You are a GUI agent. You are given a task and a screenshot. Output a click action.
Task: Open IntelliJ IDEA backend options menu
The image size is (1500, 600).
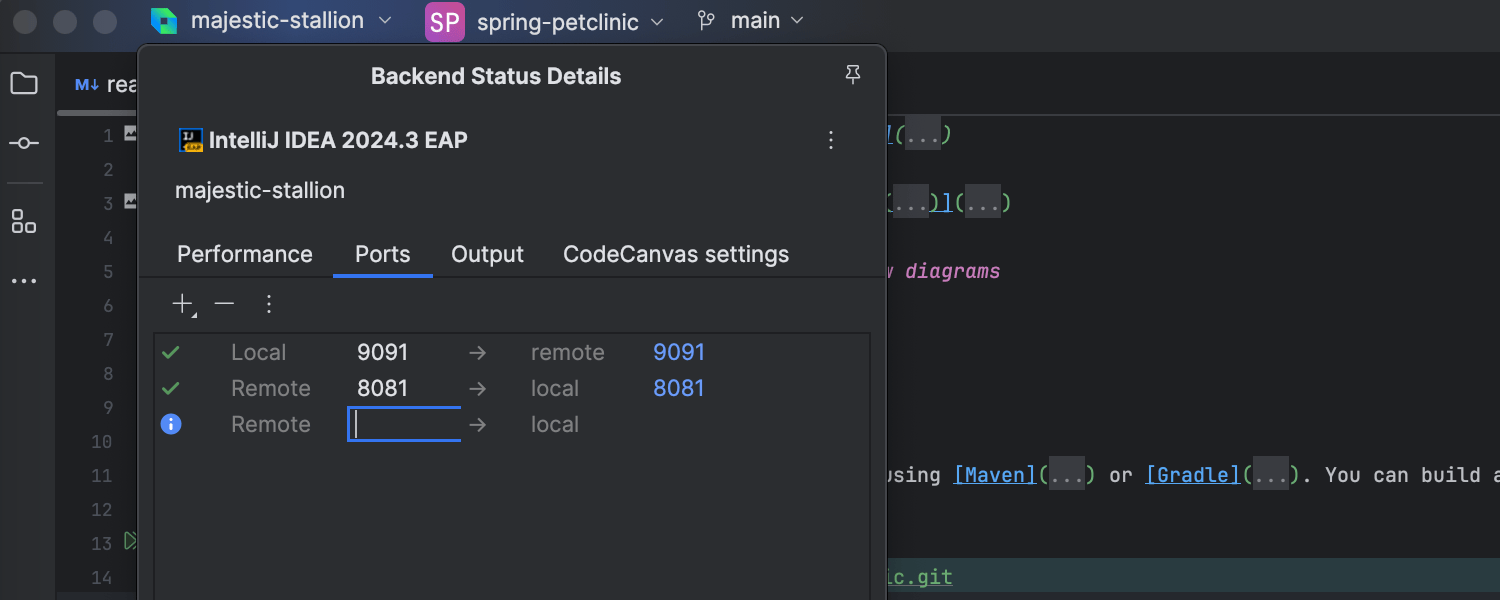830,140
